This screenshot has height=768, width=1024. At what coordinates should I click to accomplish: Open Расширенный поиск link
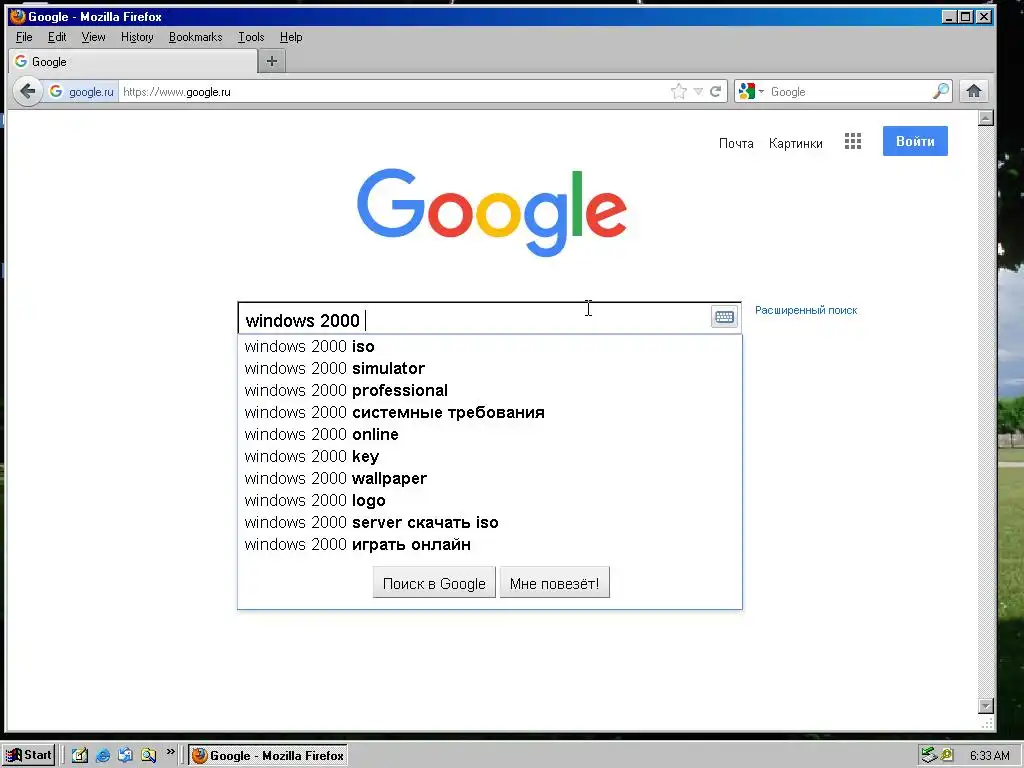tap(806, 310)
